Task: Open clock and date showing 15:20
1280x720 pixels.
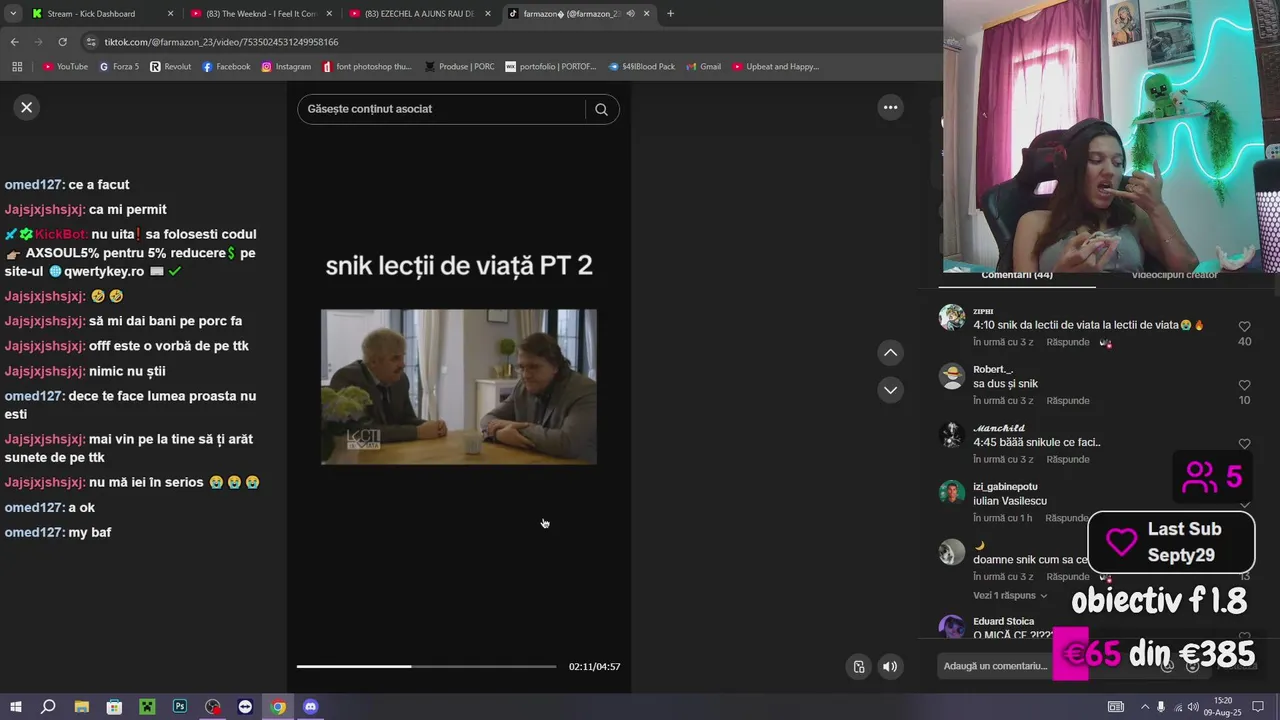Action: (1223, 707)
